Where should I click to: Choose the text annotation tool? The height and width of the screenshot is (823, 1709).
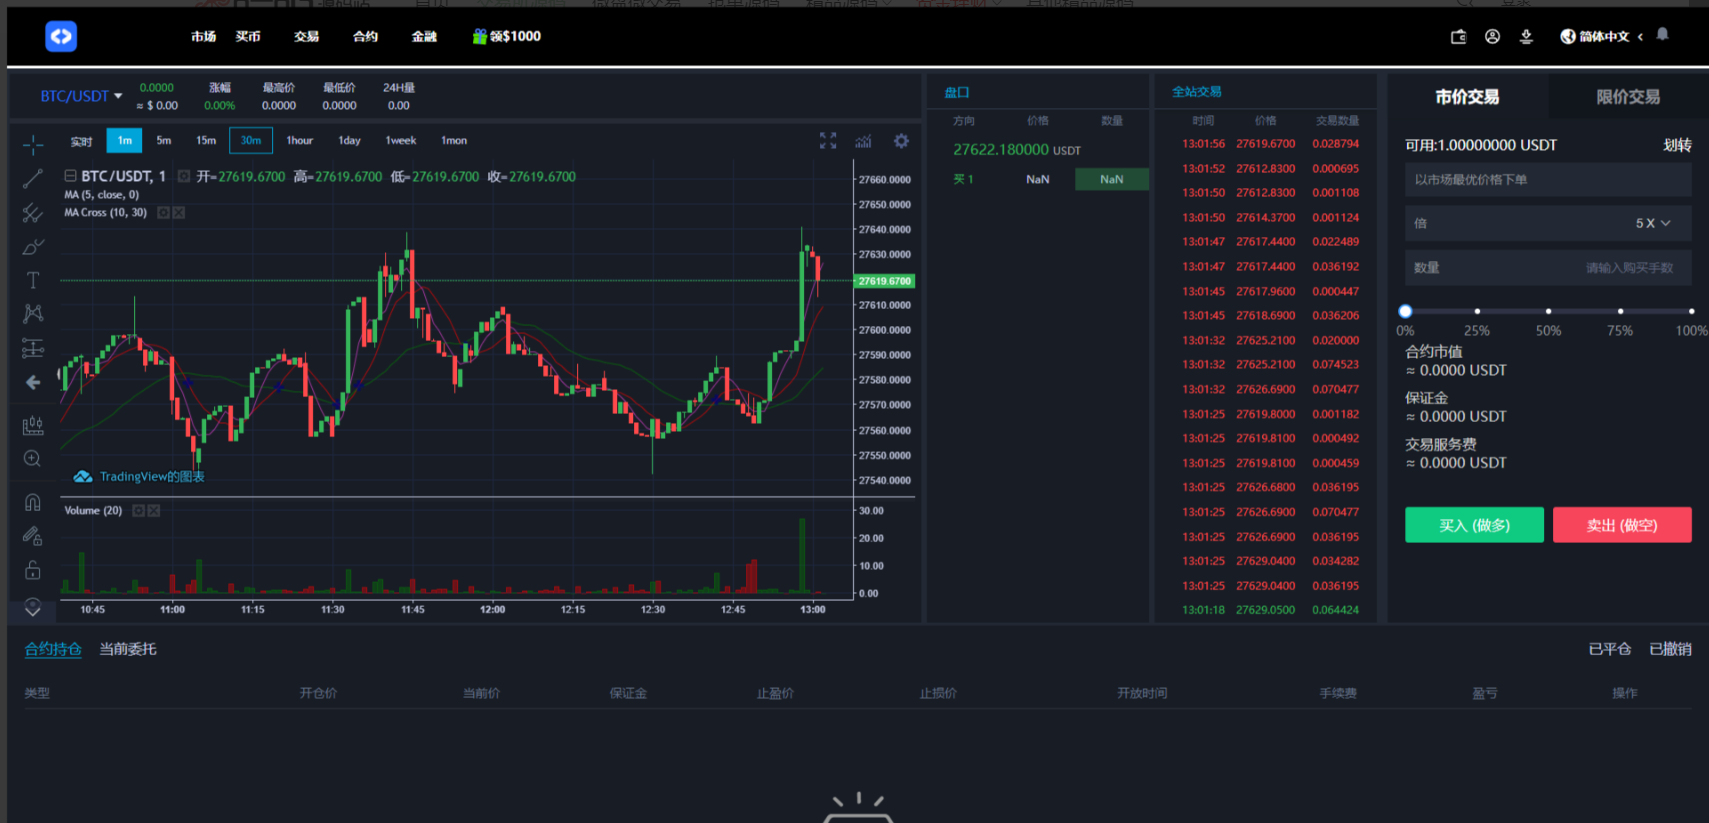[x=33, y=280]
